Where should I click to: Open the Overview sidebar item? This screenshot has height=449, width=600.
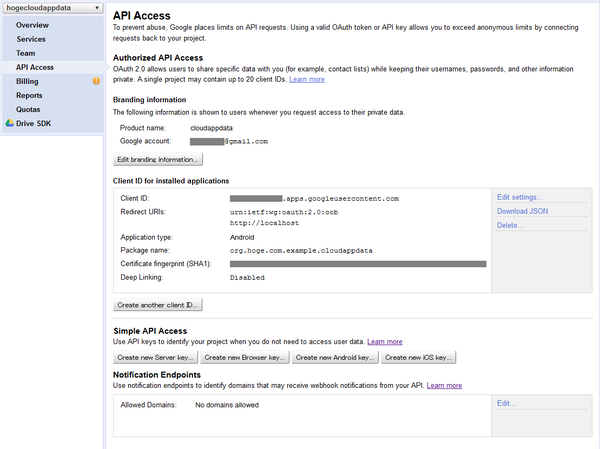[32, 24]
